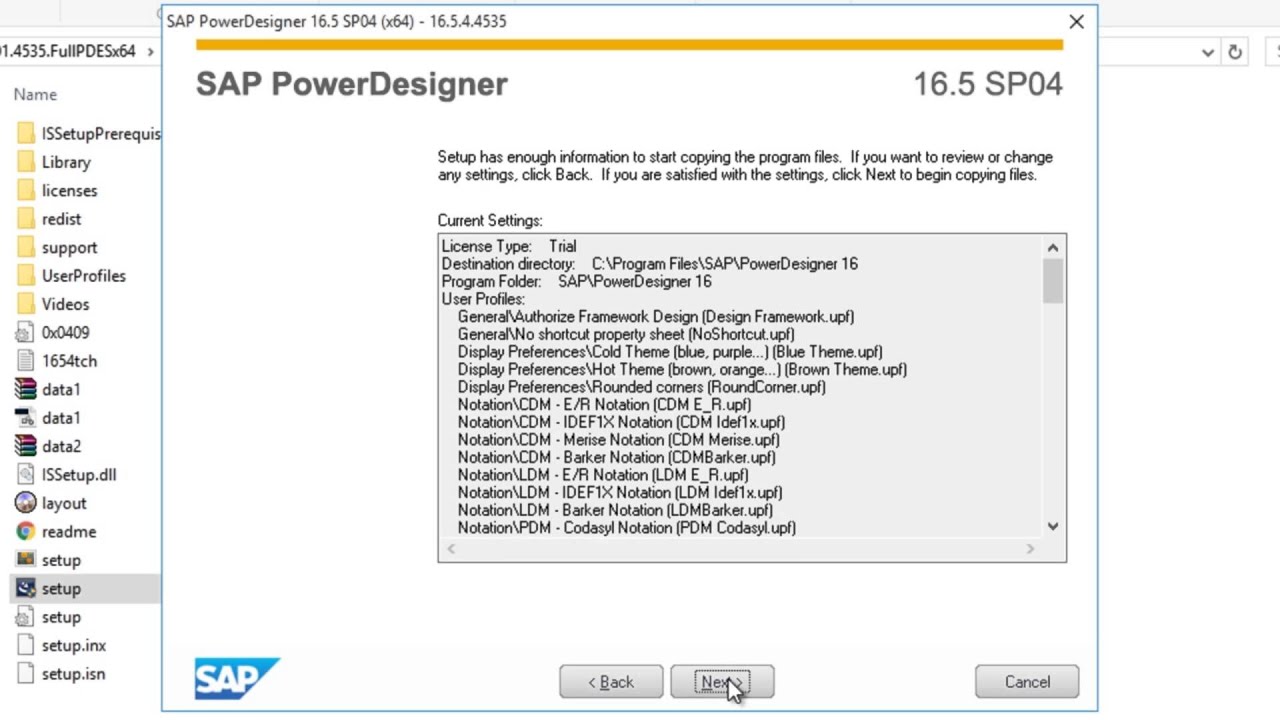Select the setup.inx file icon
The width and height of the screenshot is (1280, 720).
pos(26,646)
